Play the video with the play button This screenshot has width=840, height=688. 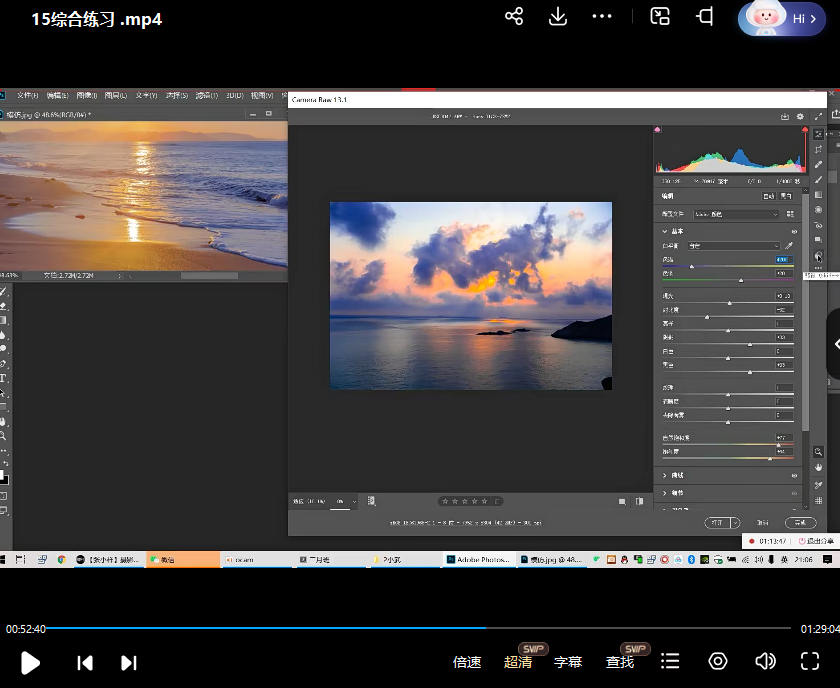tap(30, 662)
